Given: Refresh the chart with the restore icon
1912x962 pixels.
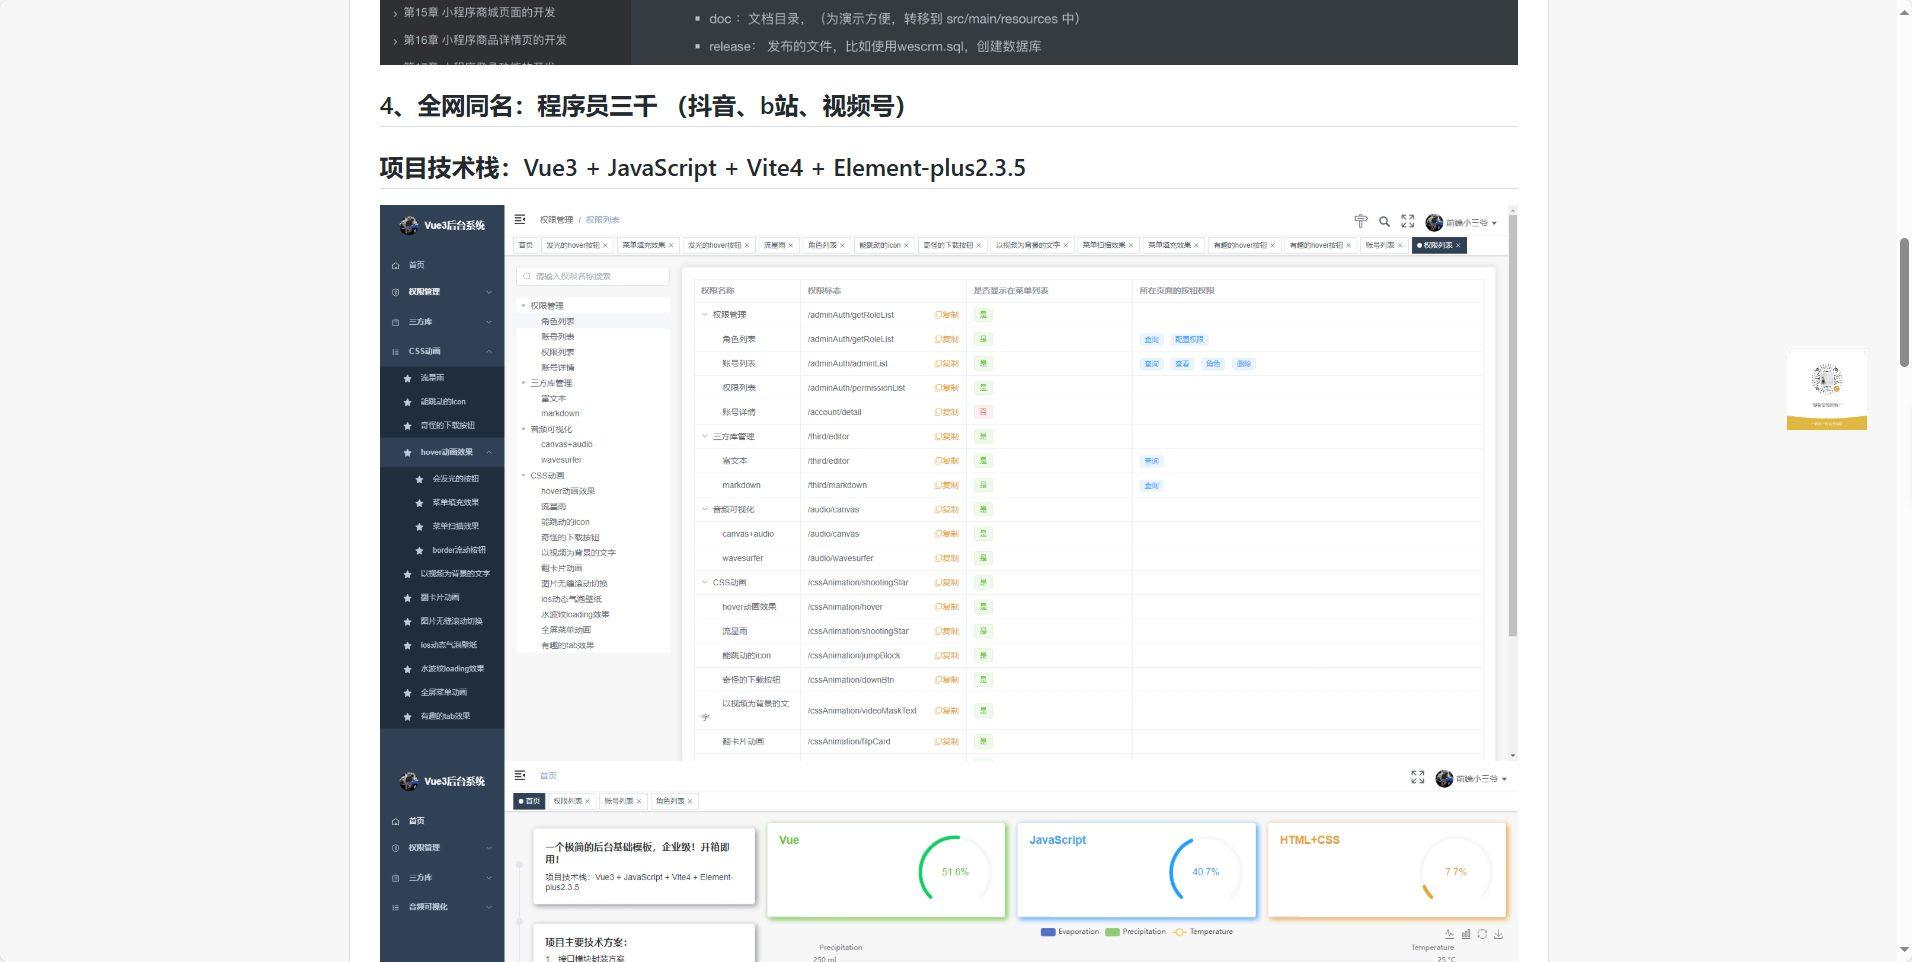Looking at the screenshot, I should coord(1481,934).
